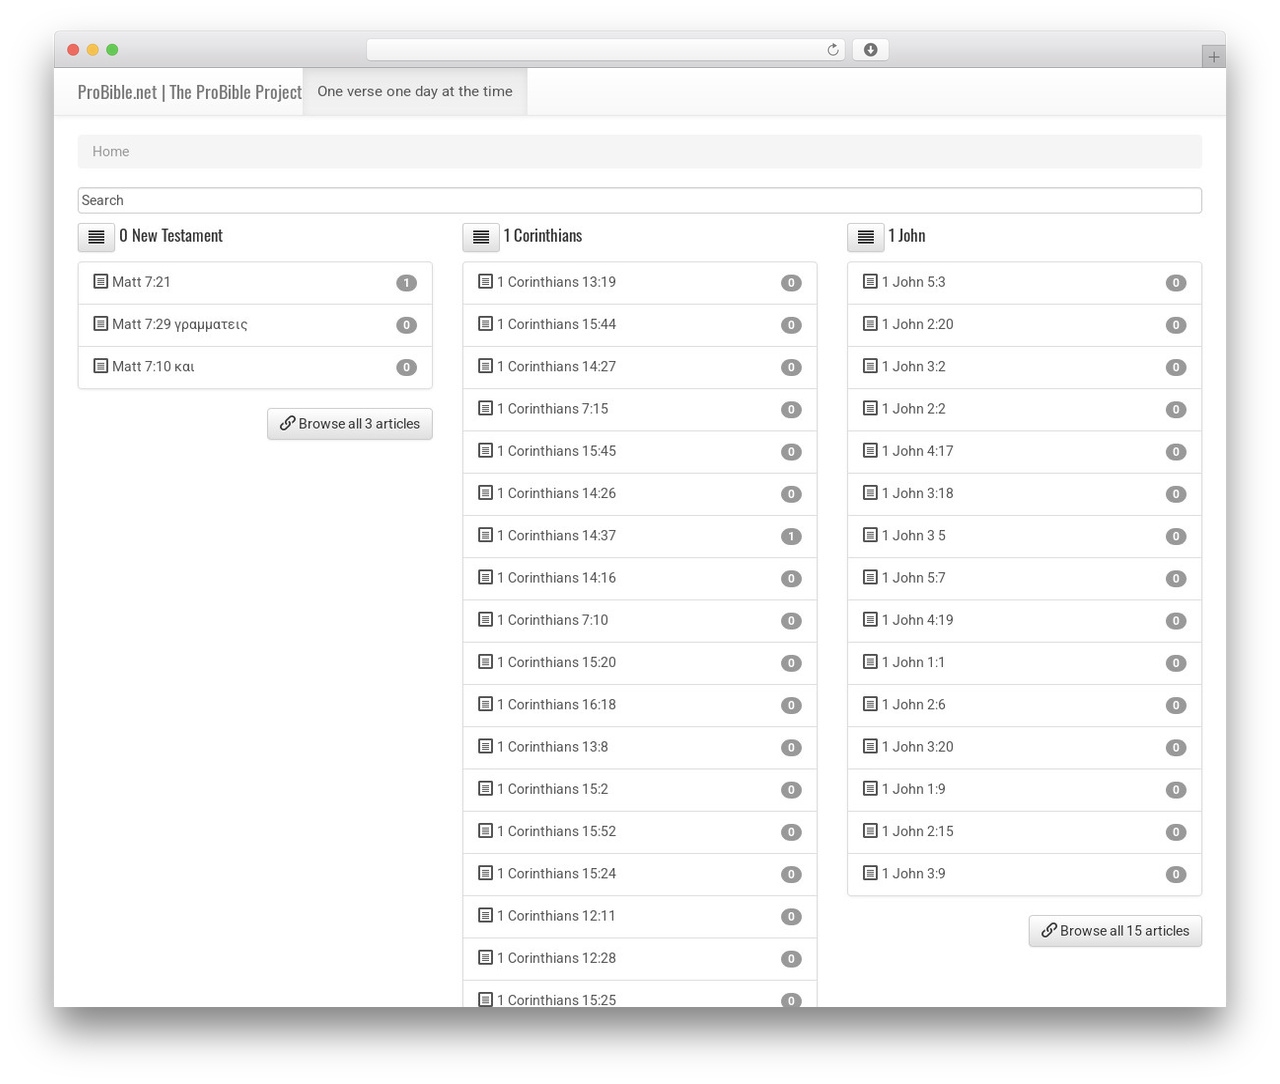Click the link icon in Browse all 15 articles
Viewport: 1280px width, 1084px height.
pos(1049,930)
